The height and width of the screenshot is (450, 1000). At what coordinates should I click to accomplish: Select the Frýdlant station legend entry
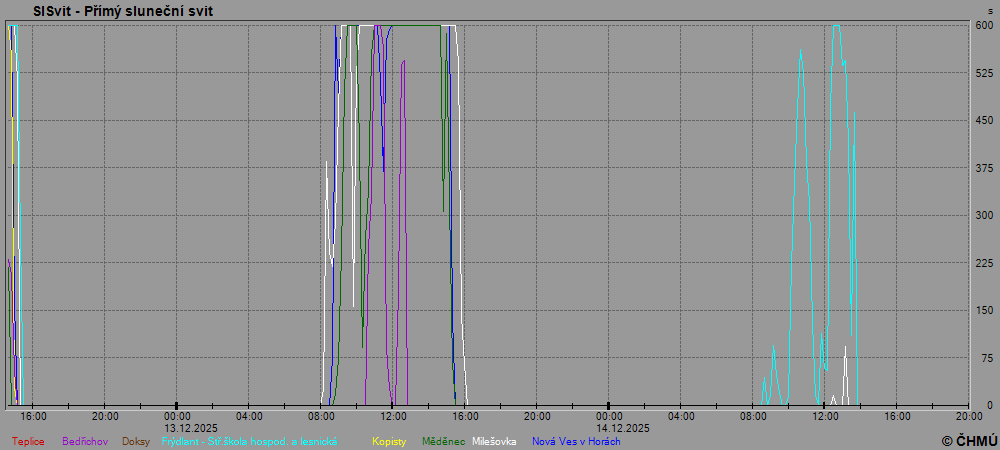coord(249,441)
